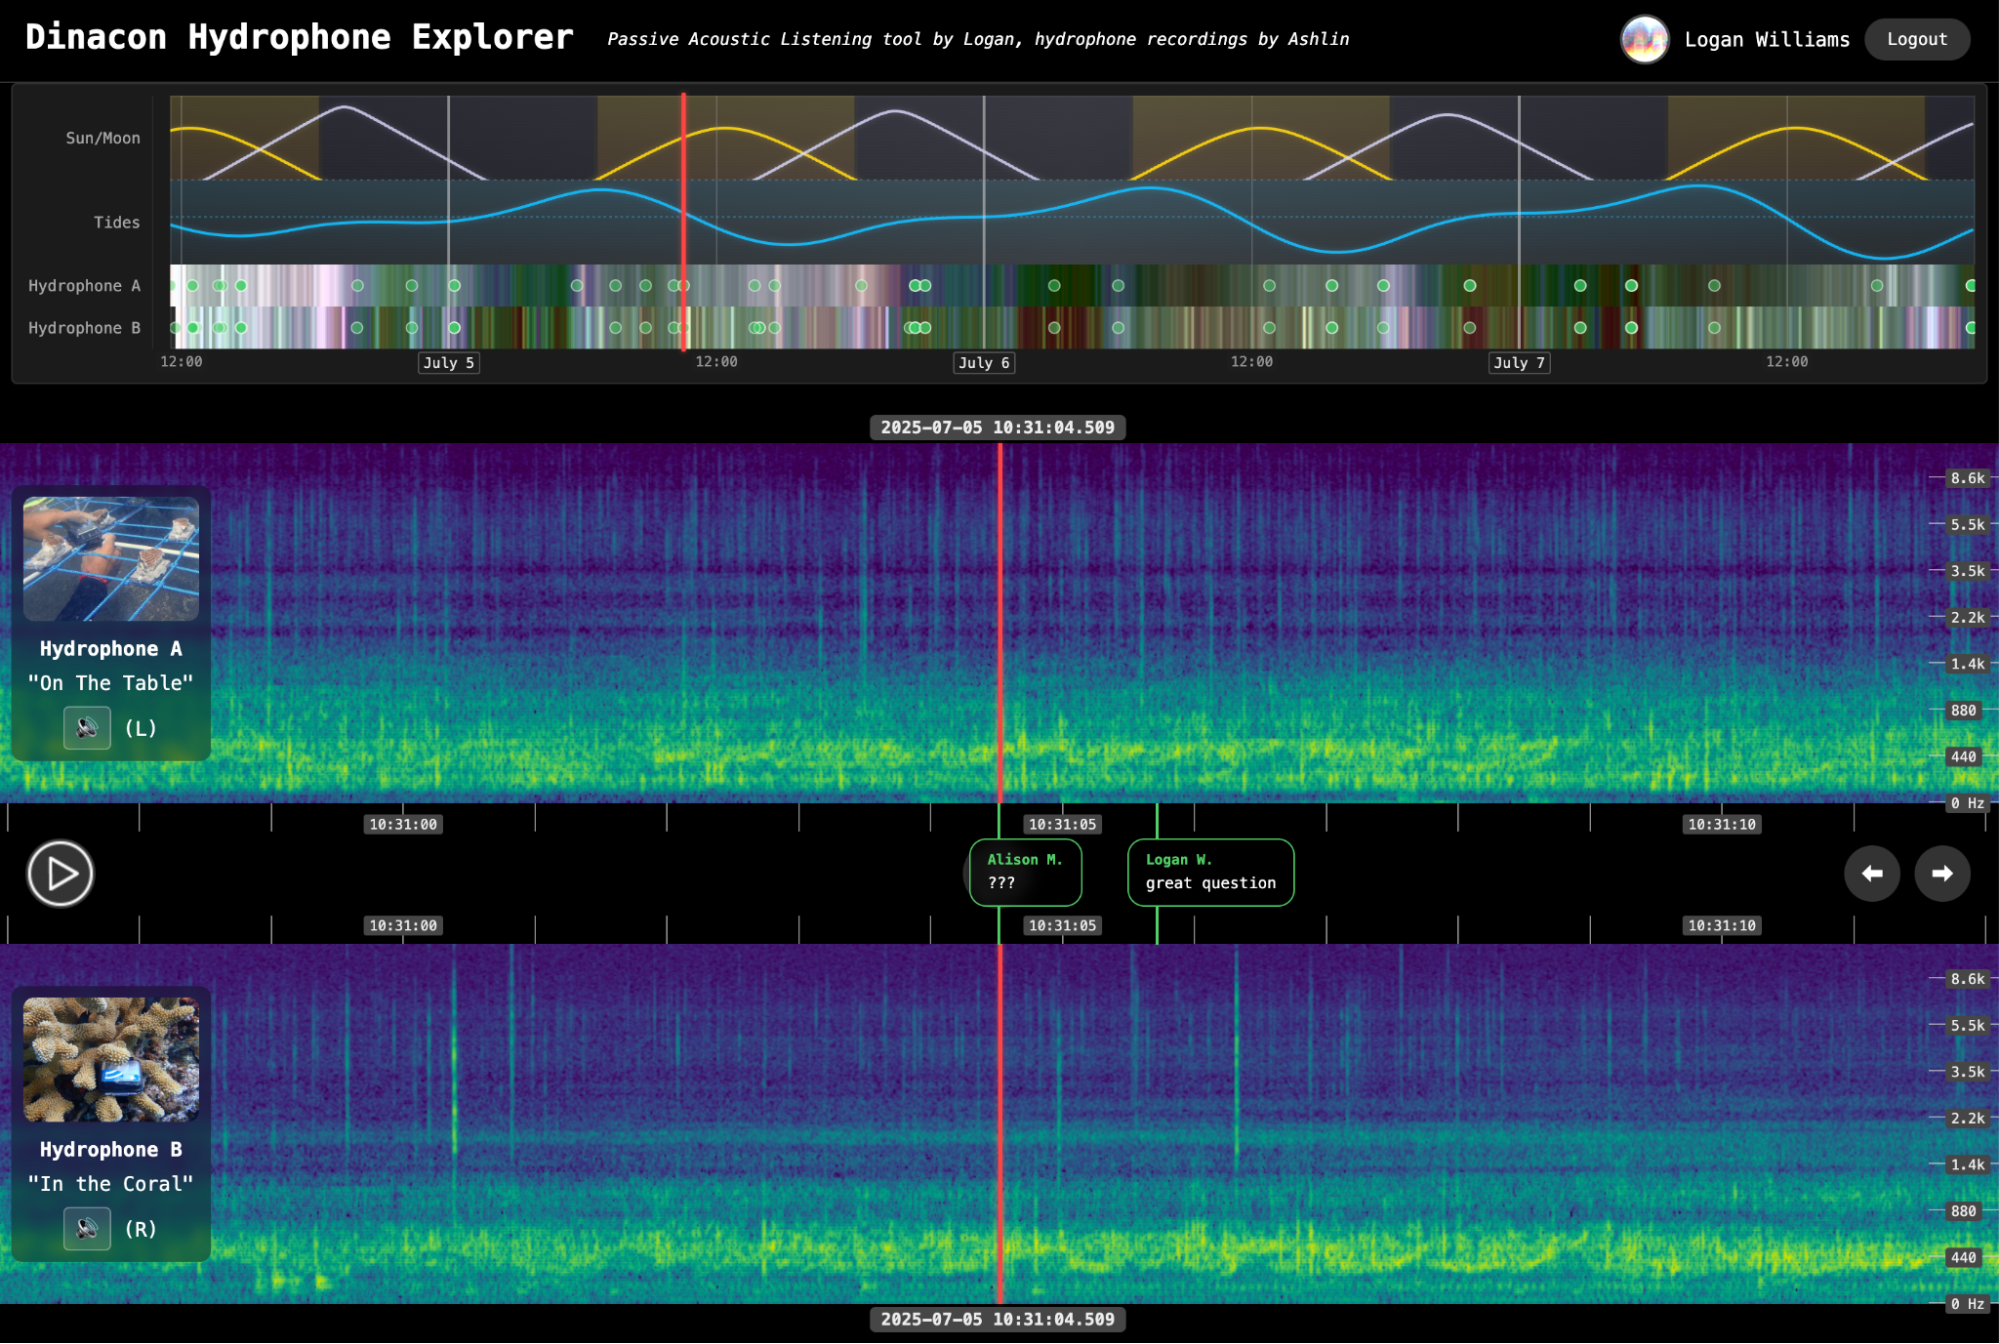The width and height of the screenshot is (1999, 1344).
Task: Click bottom timestamp label 2025-07-05 10:31:04.509
Action: point(997,1319)
